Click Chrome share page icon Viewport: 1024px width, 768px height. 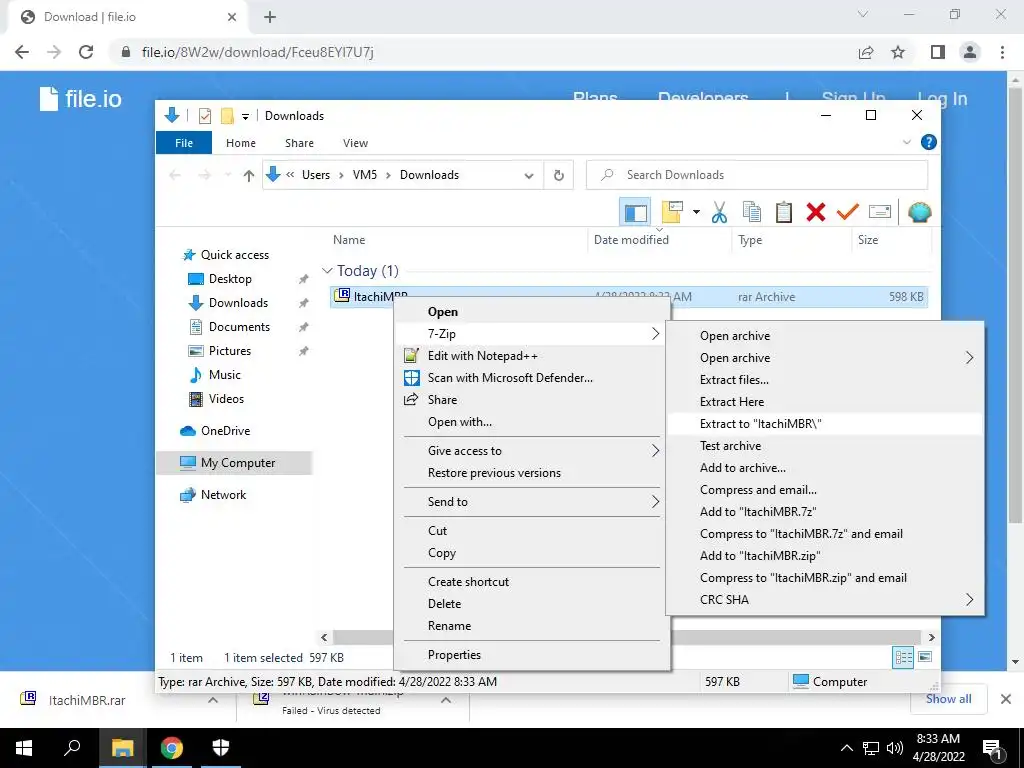(x=866, y=52)
